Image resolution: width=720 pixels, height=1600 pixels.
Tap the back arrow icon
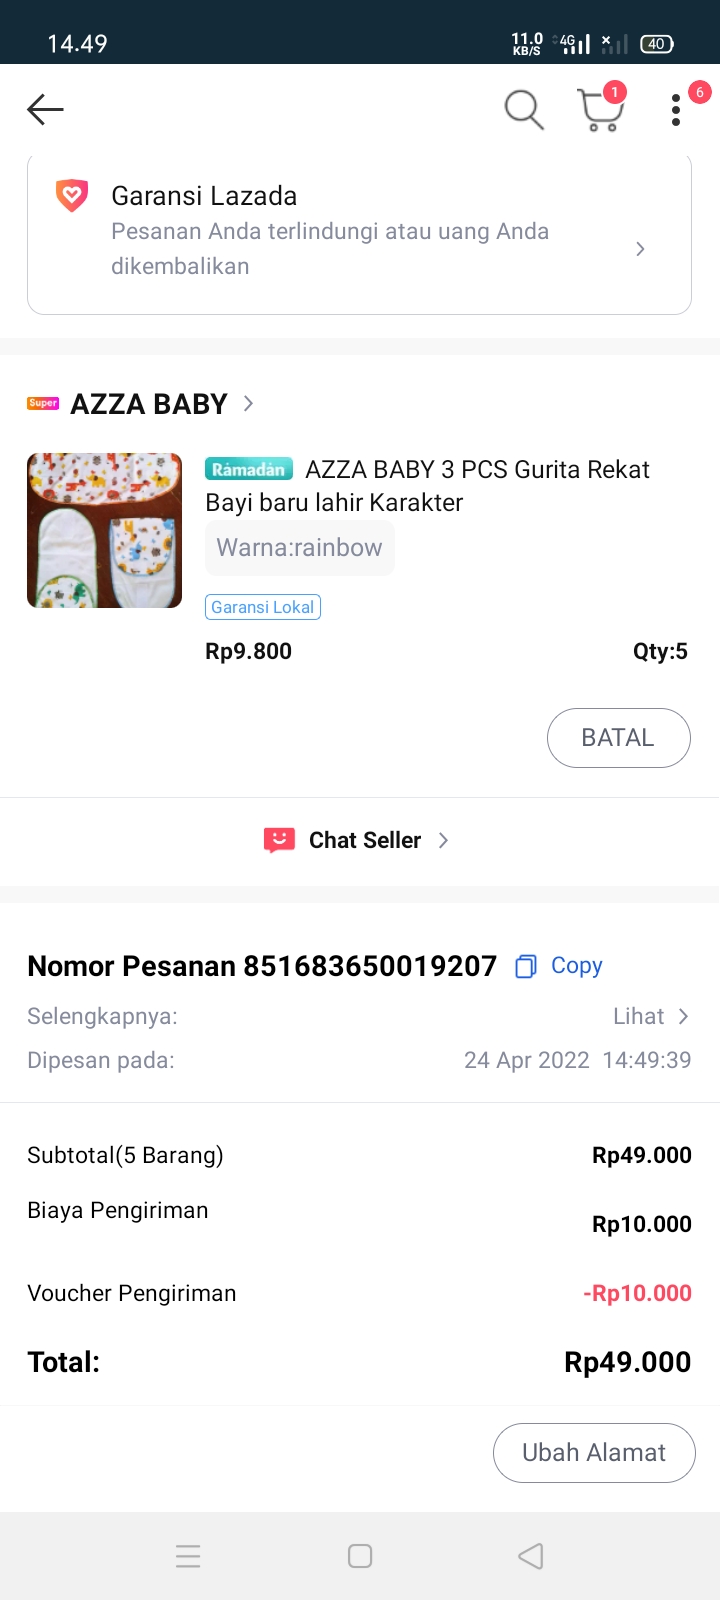[x=45, y=109]
